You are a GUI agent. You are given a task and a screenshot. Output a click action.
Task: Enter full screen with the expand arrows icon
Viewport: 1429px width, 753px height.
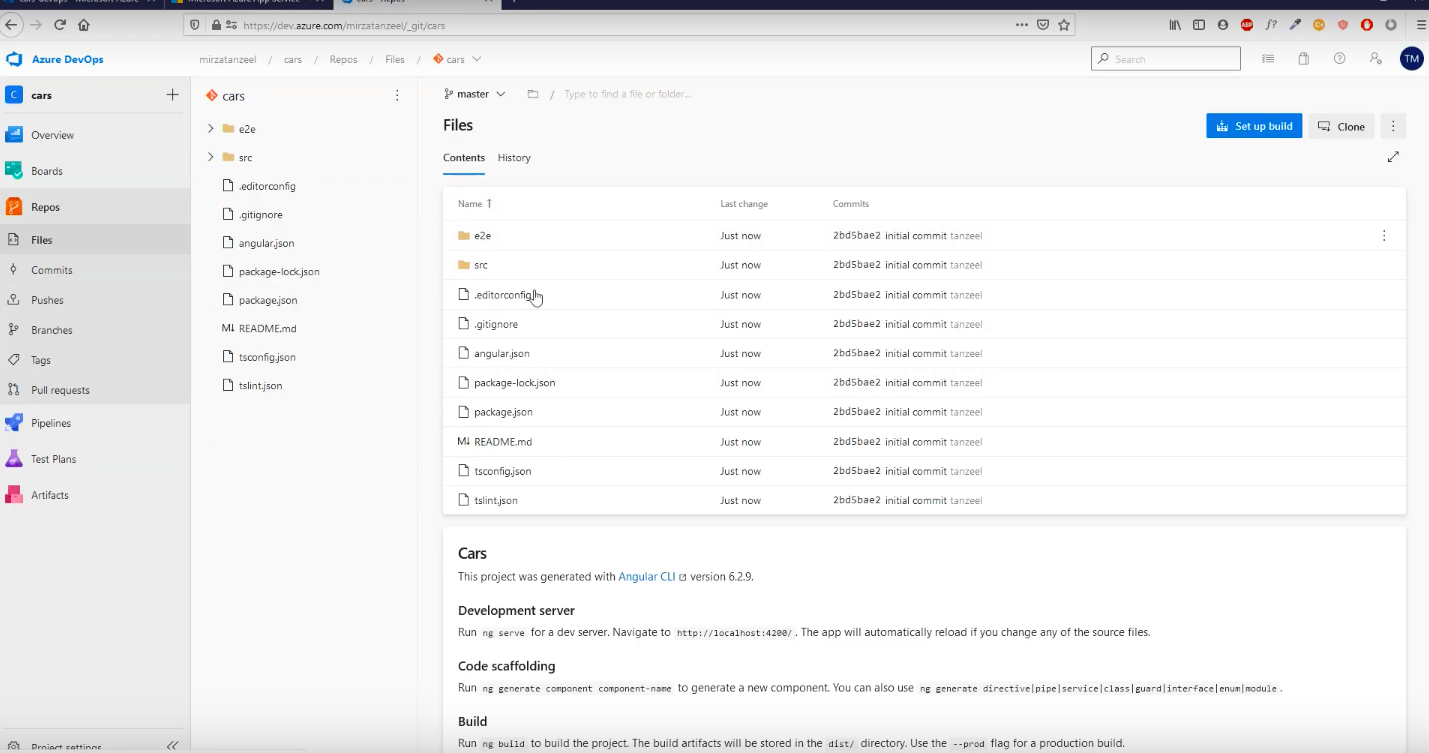point(1393,157)
